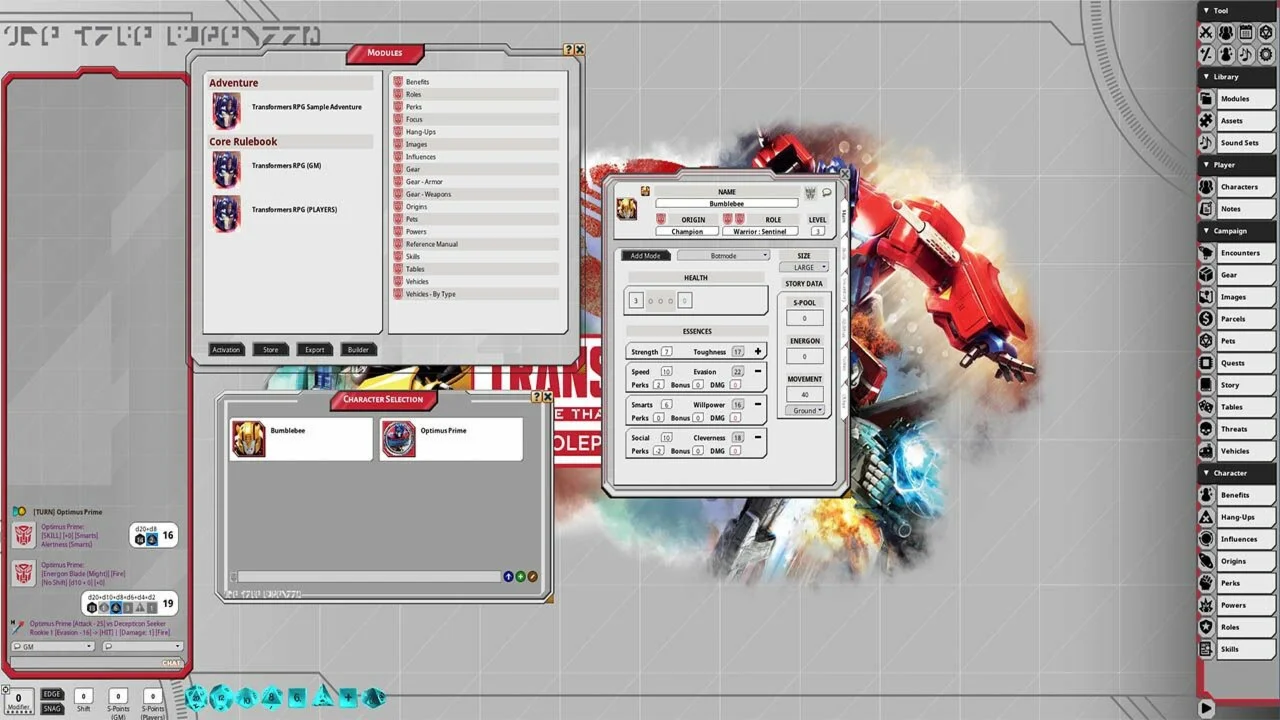Viewport: 1280px width, 720px height.
Task: Click the green plus icon in Character Selection
Action: pyautogui.click(x=520, y=577)
